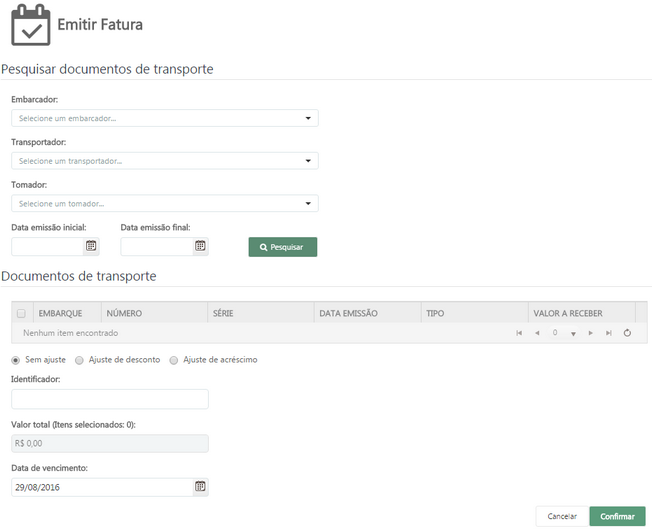Open the page number dropdown in pager
Image resolution: width=652 pixels, height=529 pixels.
coord(573,334)
